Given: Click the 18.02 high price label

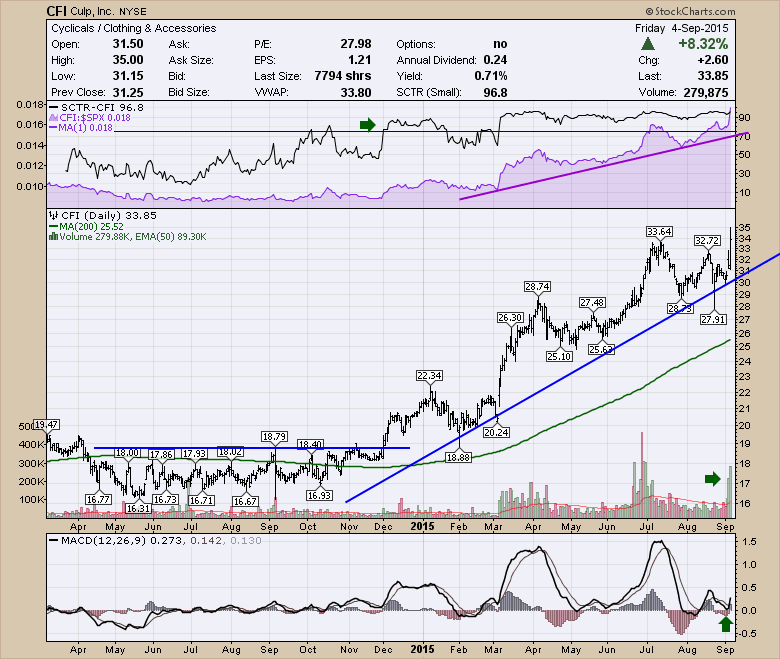Looking at the screenshot, I should pos(230,452).
